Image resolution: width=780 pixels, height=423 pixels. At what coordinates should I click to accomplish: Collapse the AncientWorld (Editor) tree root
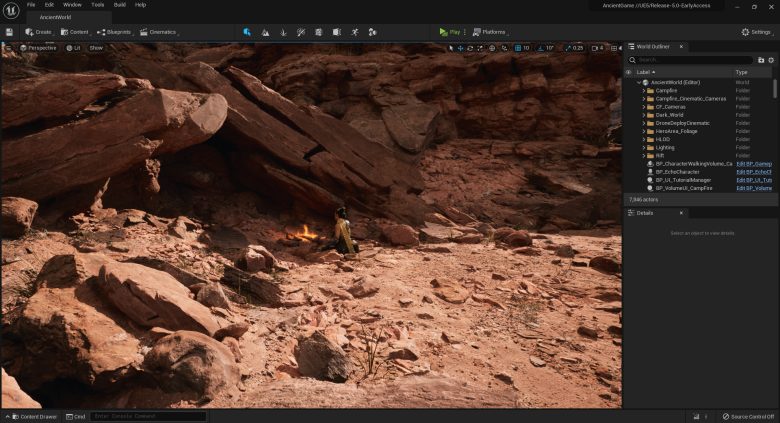tap(639, 83)
